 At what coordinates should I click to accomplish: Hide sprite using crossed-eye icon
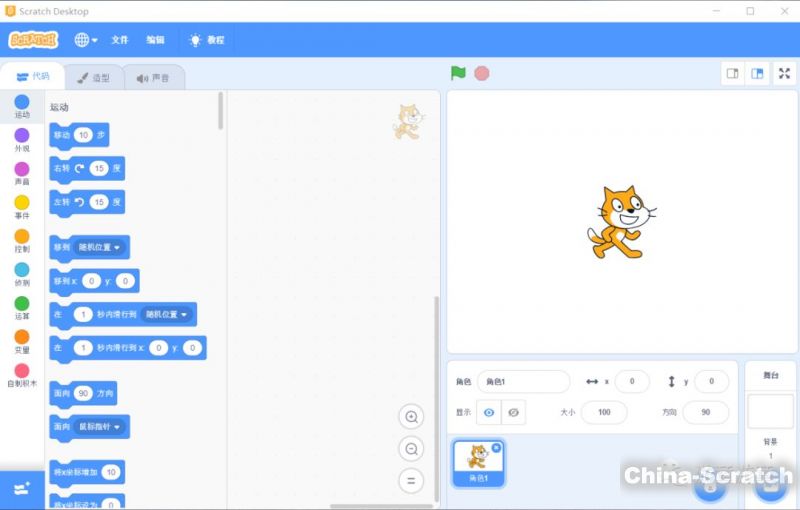(x=513, y=412)
